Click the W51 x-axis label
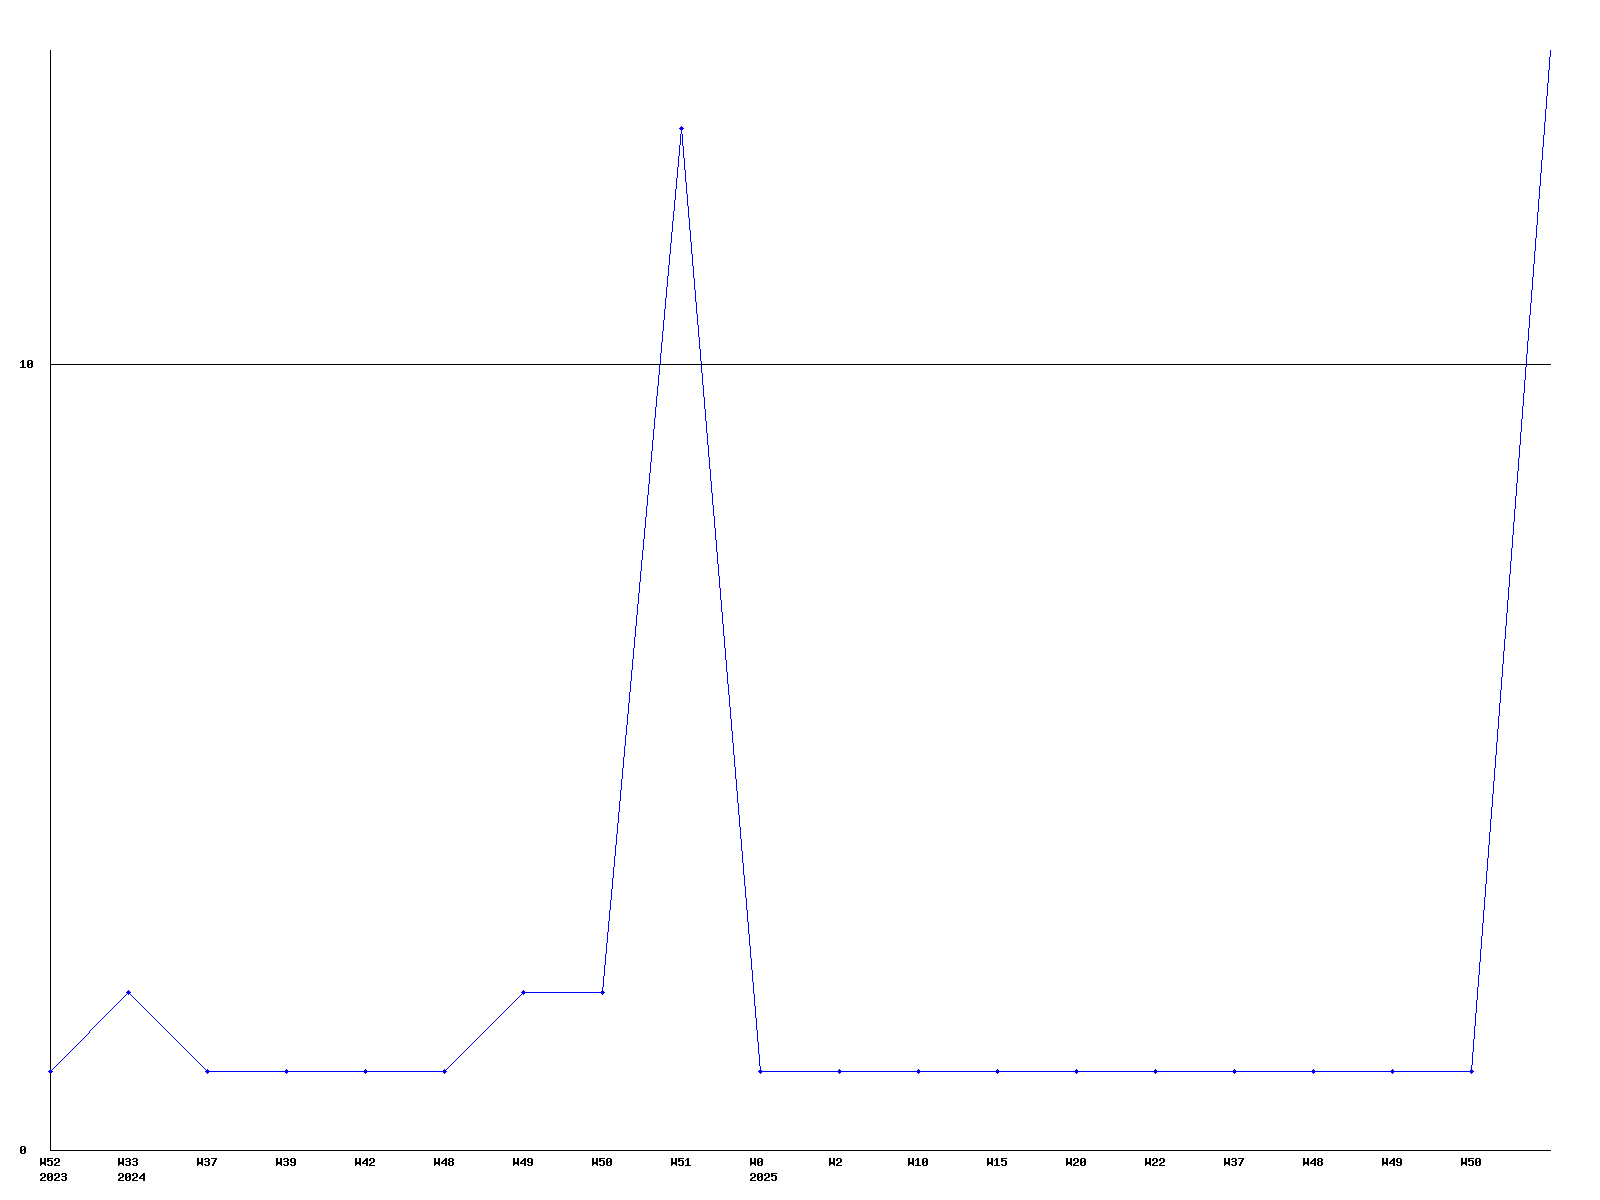1600x1200 pixels. (x=680, y=1162)
